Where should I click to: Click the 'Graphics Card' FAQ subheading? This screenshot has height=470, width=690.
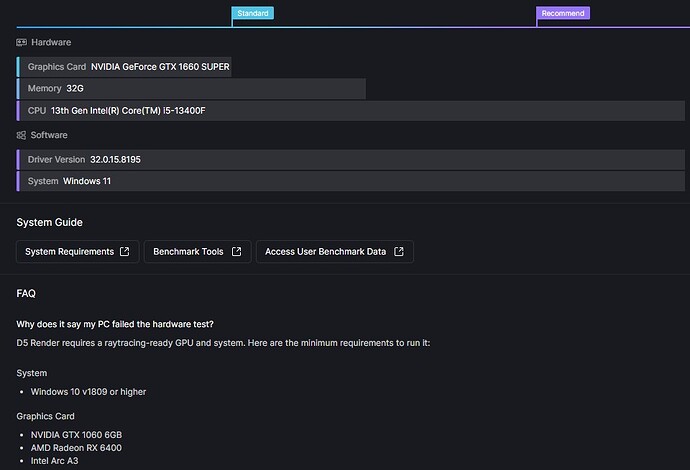45,416
